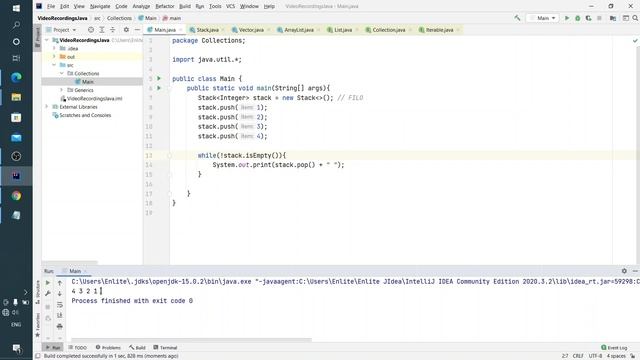Click the Search Everywhere magnifier icon
Image resolution: width=640 pixels, height=360 pixels.
pyautogui.click(x=635, y=18)
